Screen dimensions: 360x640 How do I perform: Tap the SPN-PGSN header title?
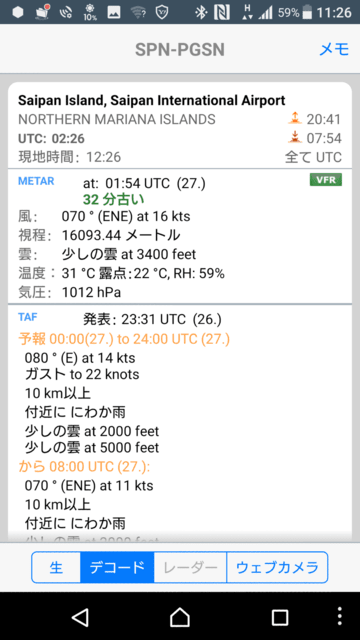[x=180, y=50]
